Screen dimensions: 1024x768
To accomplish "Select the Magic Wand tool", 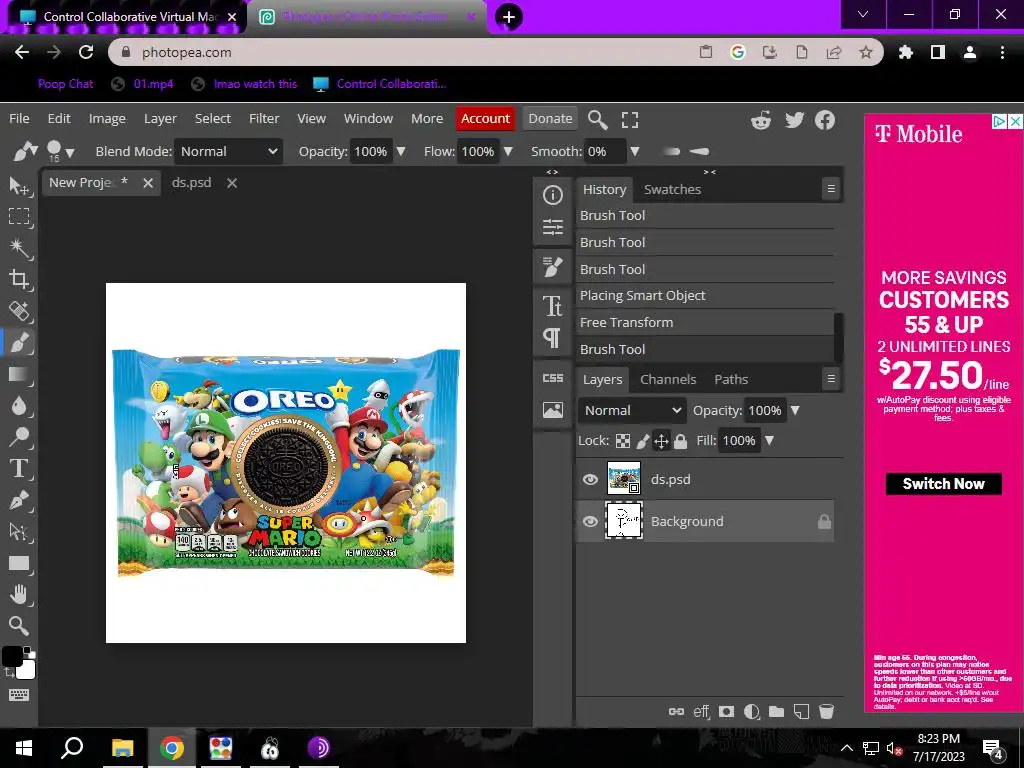I will [19, 248].
